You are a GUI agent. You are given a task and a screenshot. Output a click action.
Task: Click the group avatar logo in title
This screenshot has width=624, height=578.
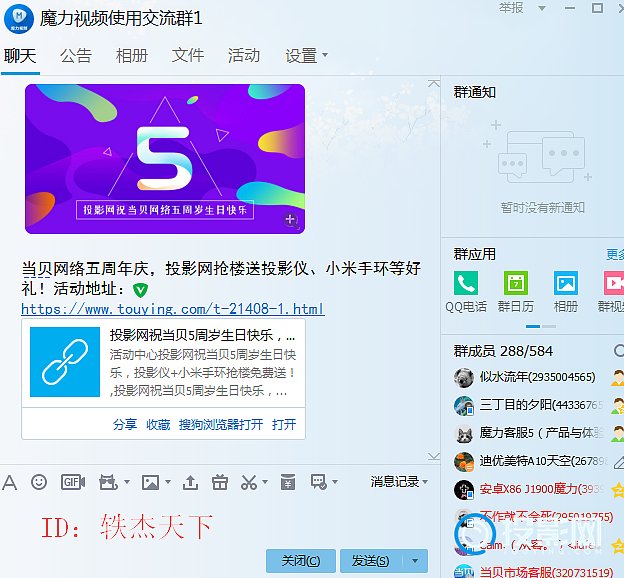(x=19, y=19)
